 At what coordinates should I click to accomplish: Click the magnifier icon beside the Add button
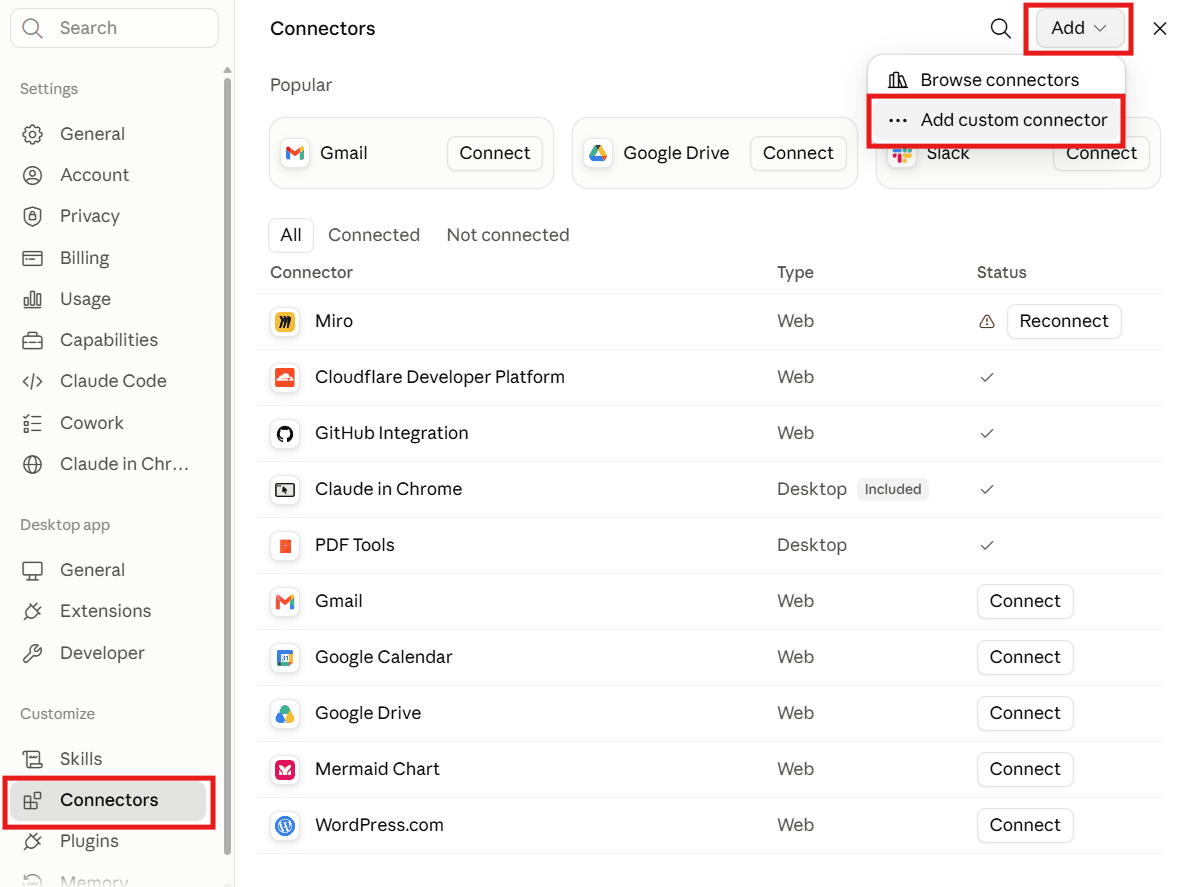point(1001,29)
